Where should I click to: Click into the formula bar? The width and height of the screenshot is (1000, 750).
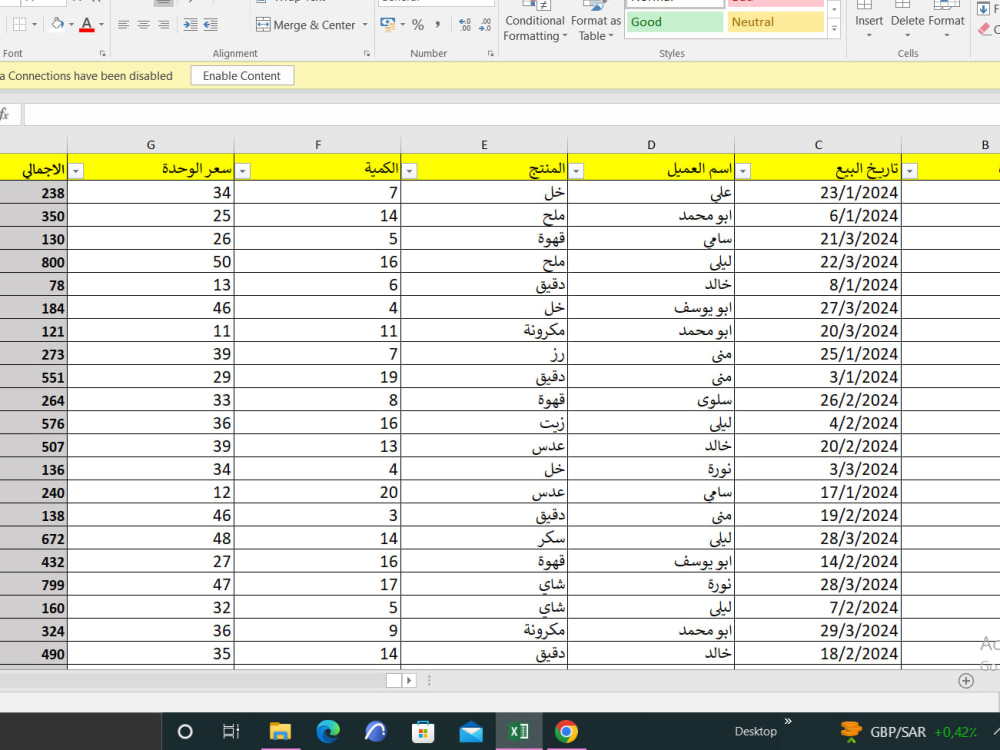coord(511,115)
